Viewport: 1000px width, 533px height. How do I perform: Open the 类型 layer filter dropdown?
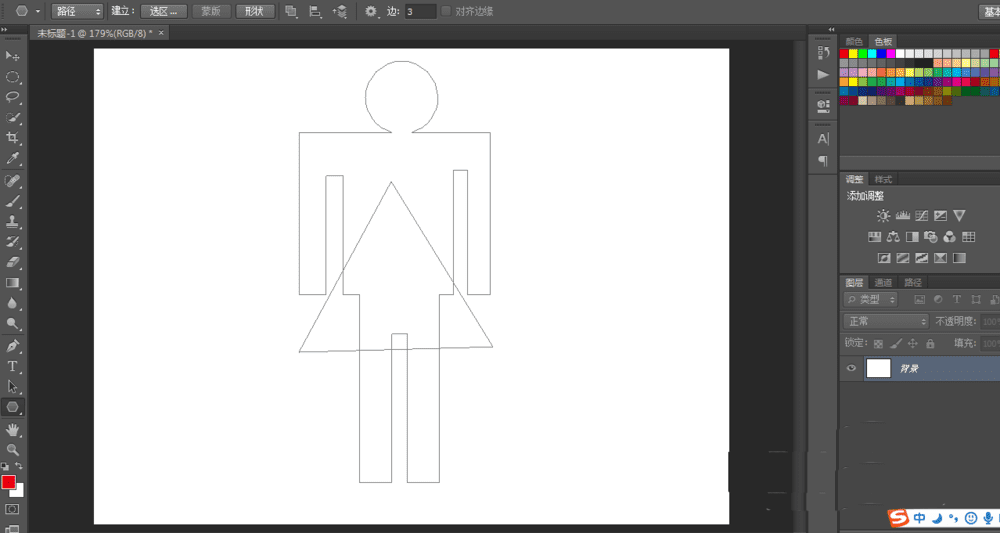pyautogui.click(x=872, y=299)
